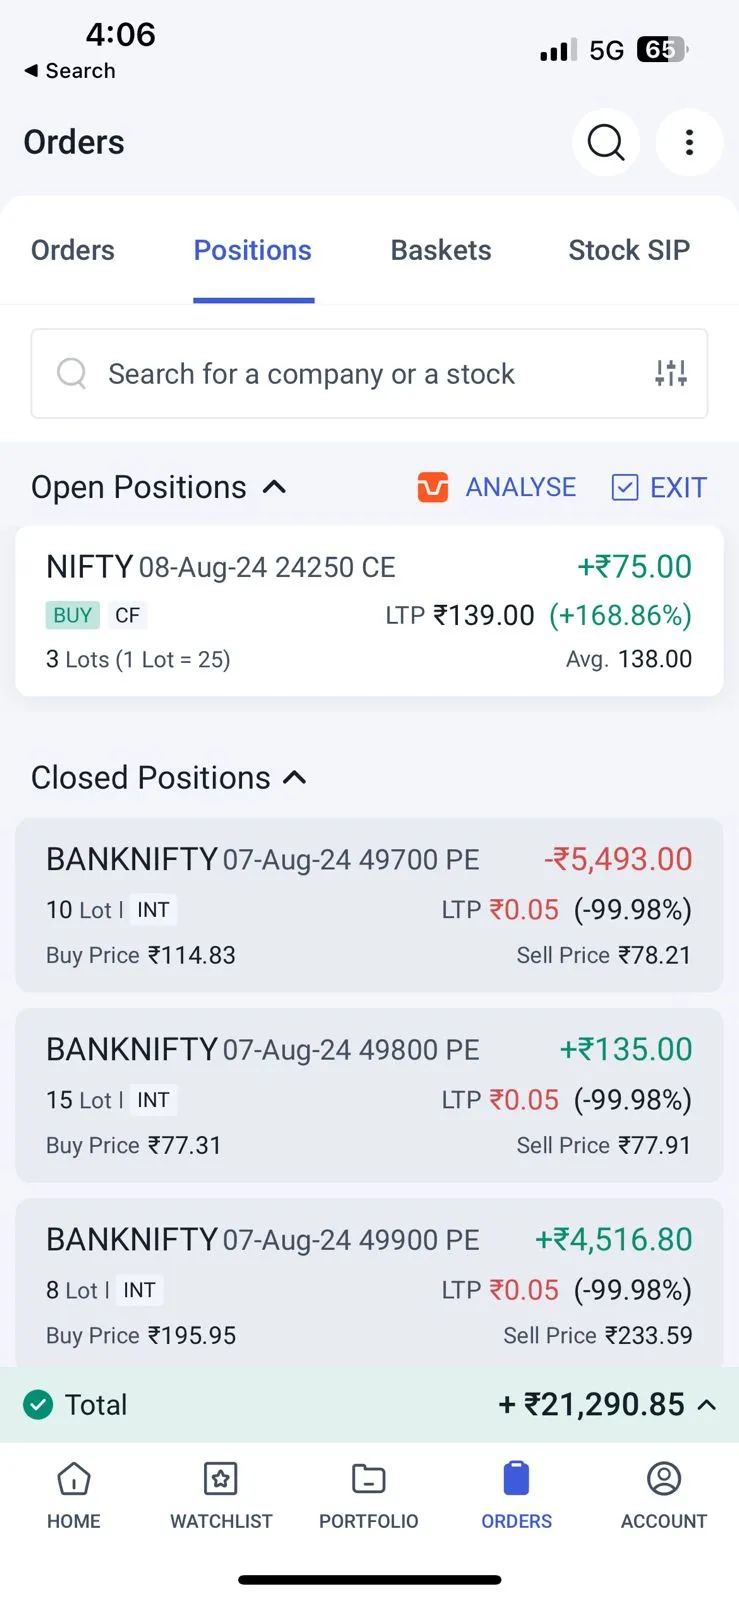The image size is (739, 1600).
Task: Open the NIFTY 24250 CE open position
Action: [369, 611]
